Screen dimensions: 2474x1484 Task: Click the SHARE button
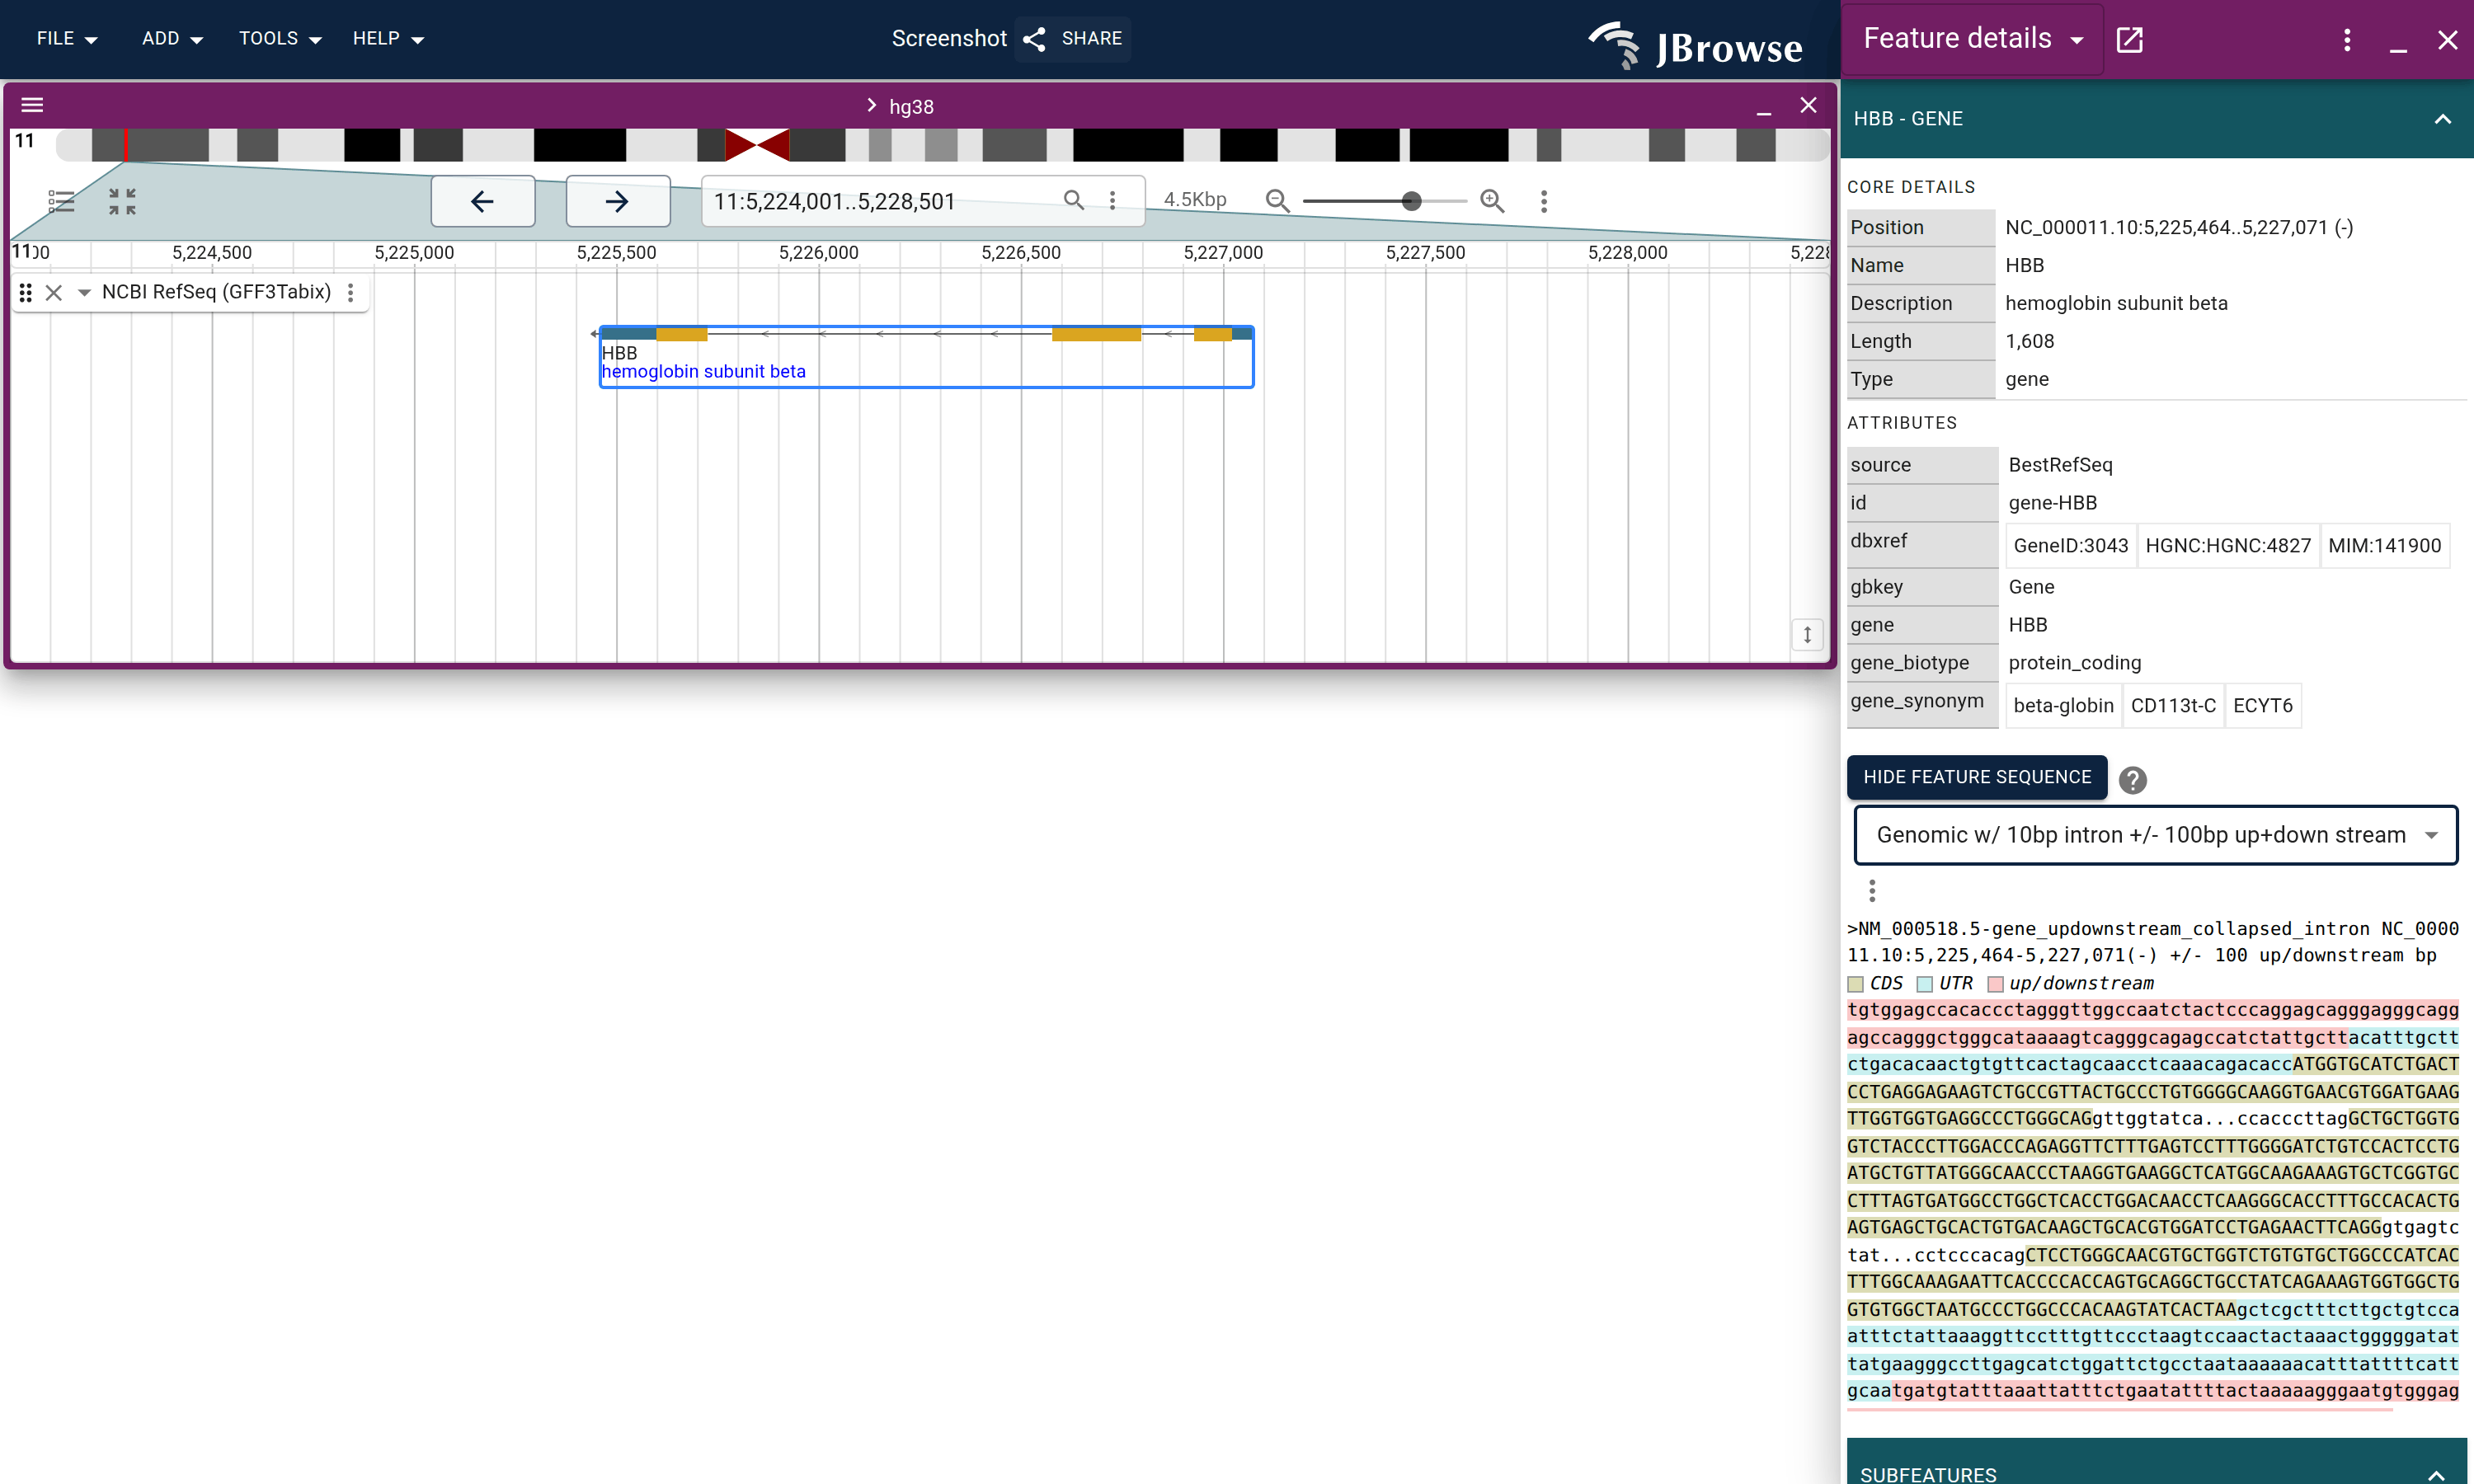pos(1073,39)
